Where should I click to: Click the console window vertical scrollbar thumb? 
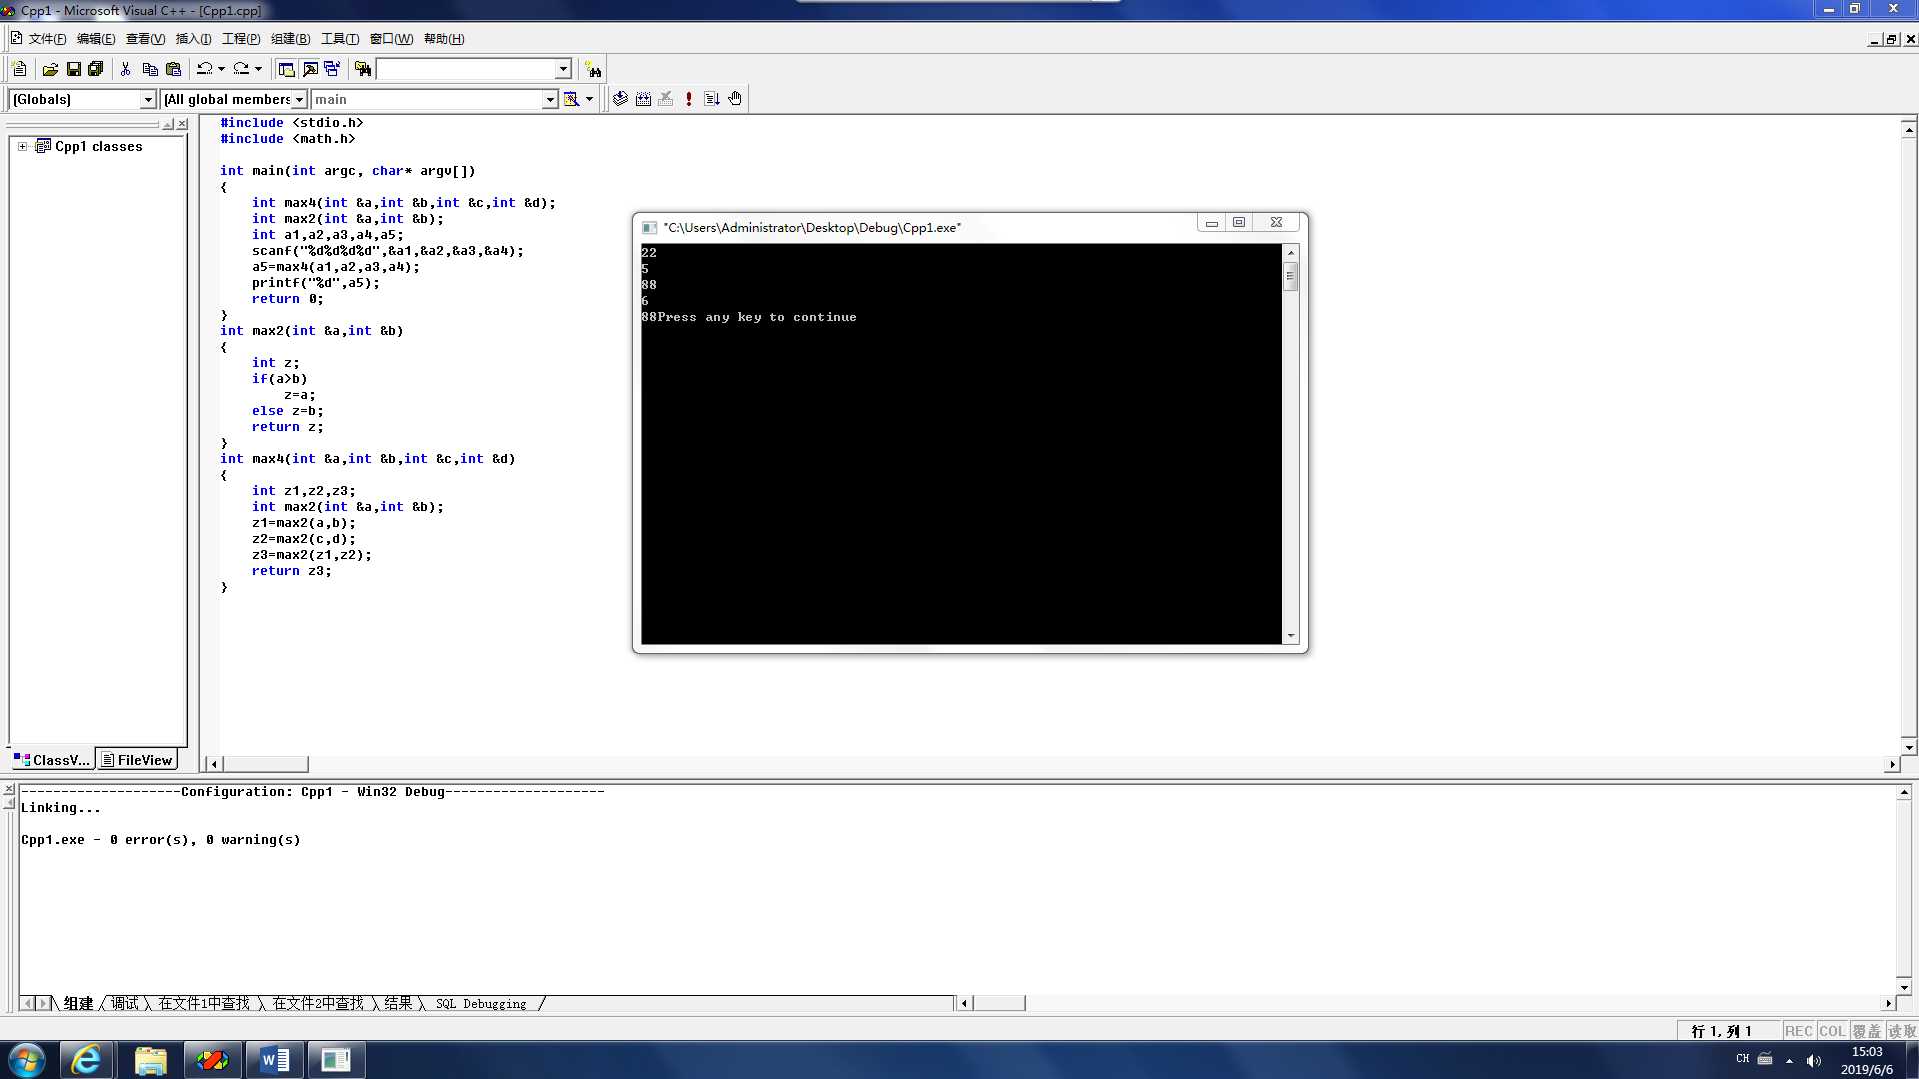(x=1290, y=277)
